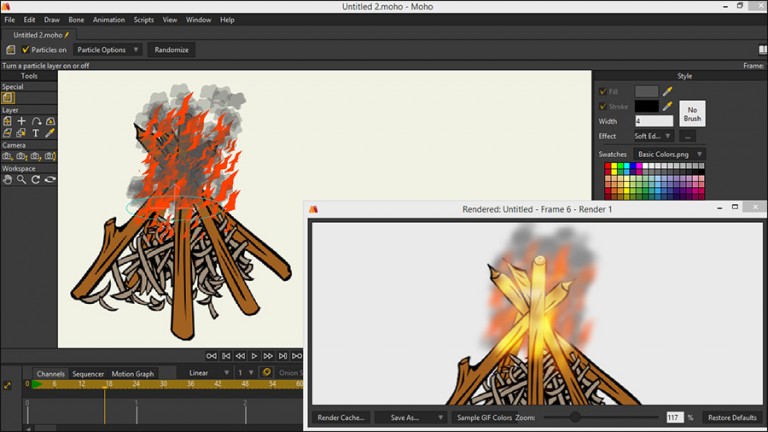The height and width of the screenshot is (432, 768).
Task: Click the Restore Defaults button
Action: (x=732, y=417)
